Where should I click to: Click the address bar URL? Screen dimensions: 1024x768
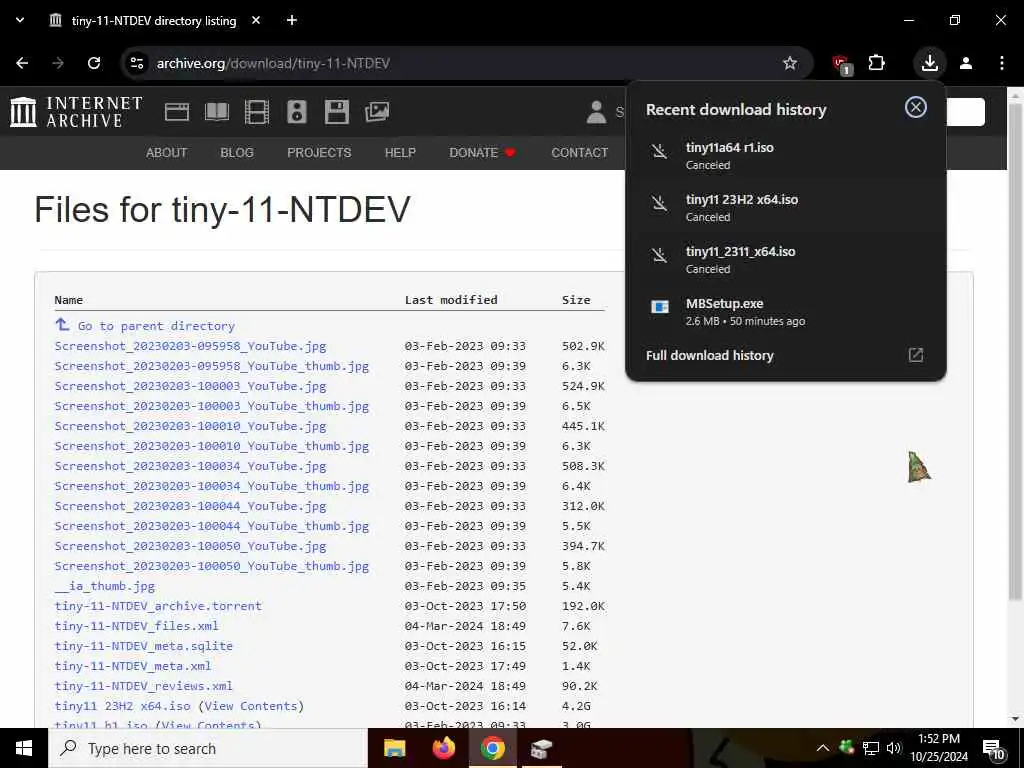click(x=273, y=63)
